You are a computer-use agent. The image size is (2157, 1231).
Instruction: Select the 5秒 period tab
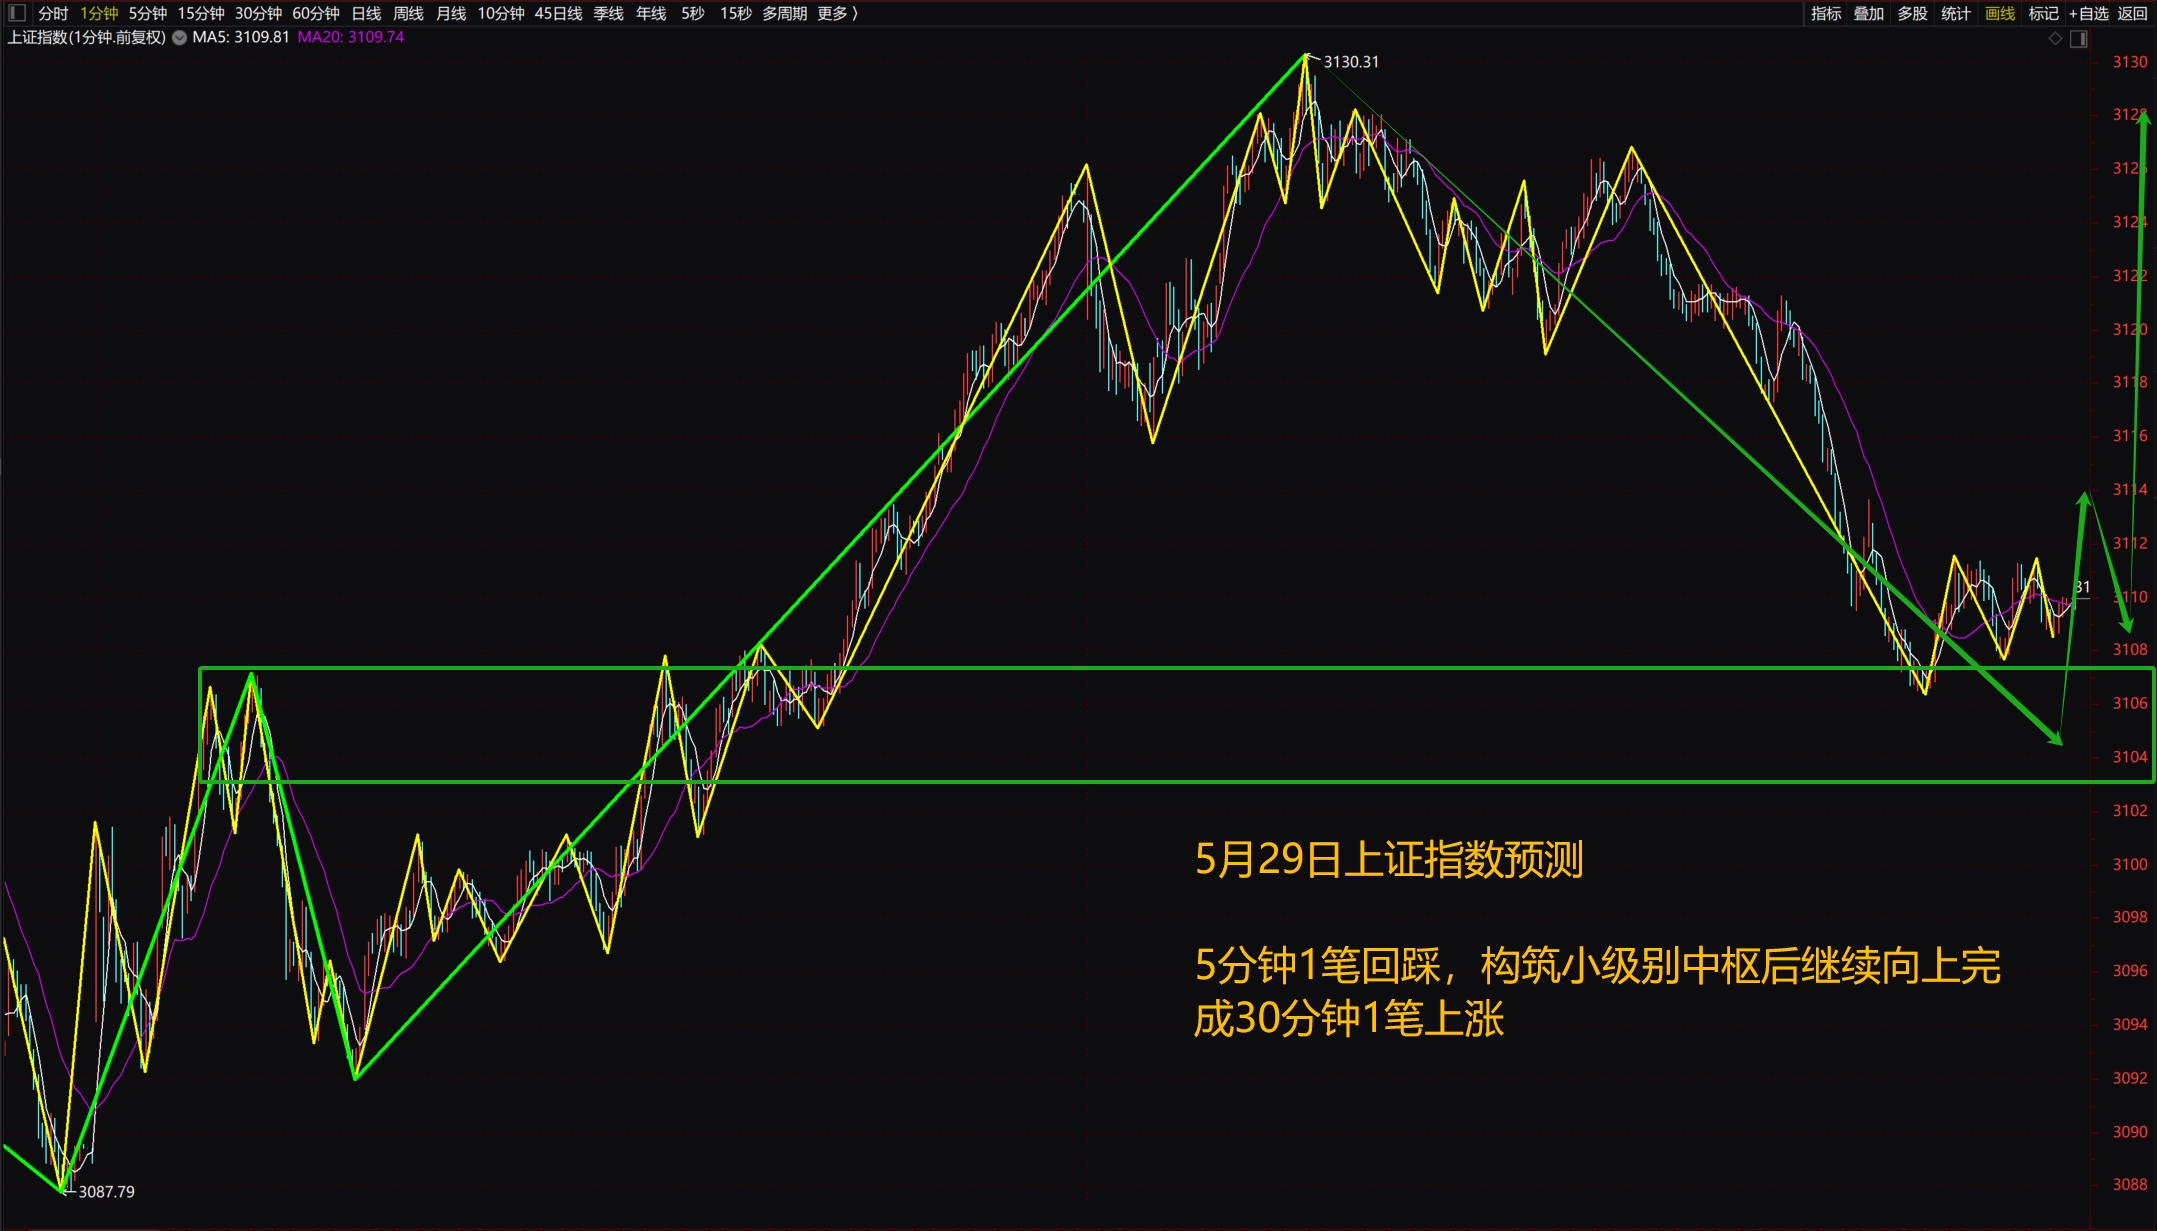click(x=693, y=13)
